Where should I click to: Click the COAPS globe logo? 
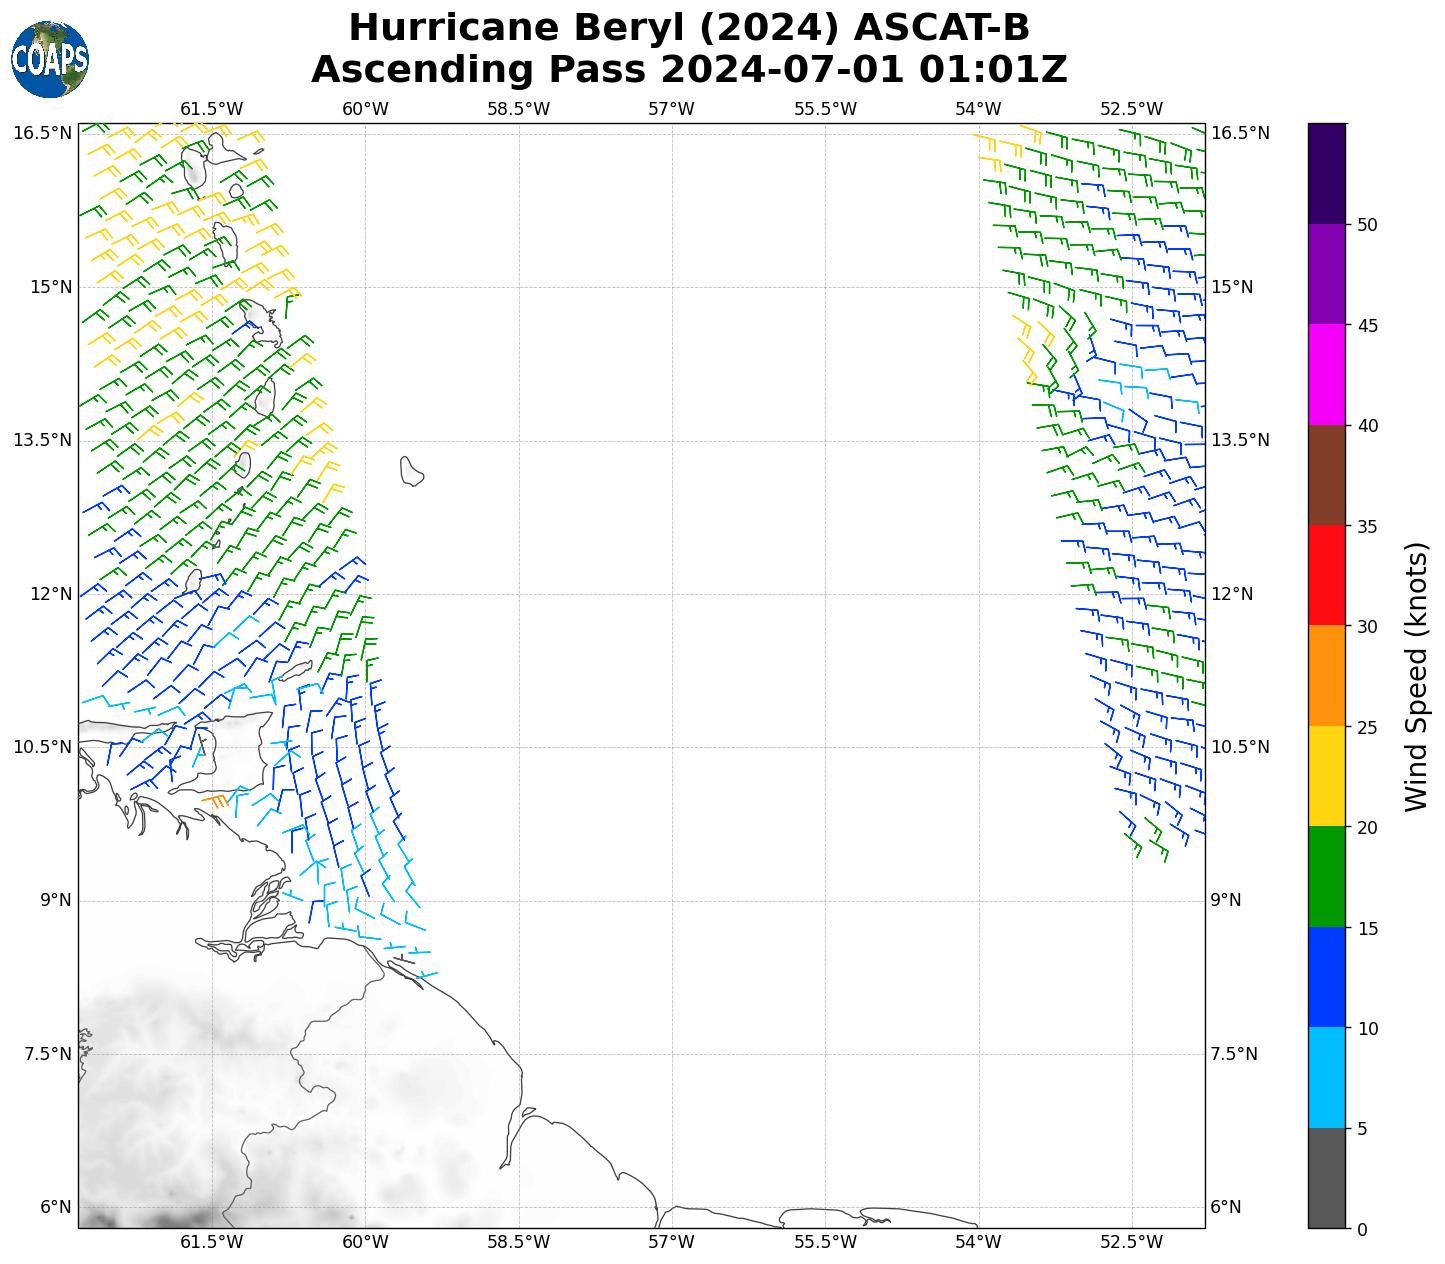(x=50, y=59)
